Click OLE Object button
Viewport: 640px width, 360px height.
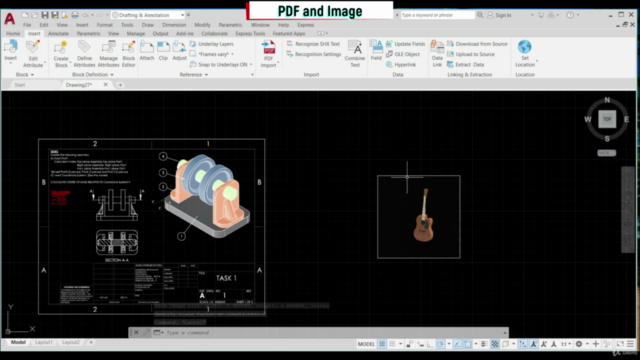(403, 54)
